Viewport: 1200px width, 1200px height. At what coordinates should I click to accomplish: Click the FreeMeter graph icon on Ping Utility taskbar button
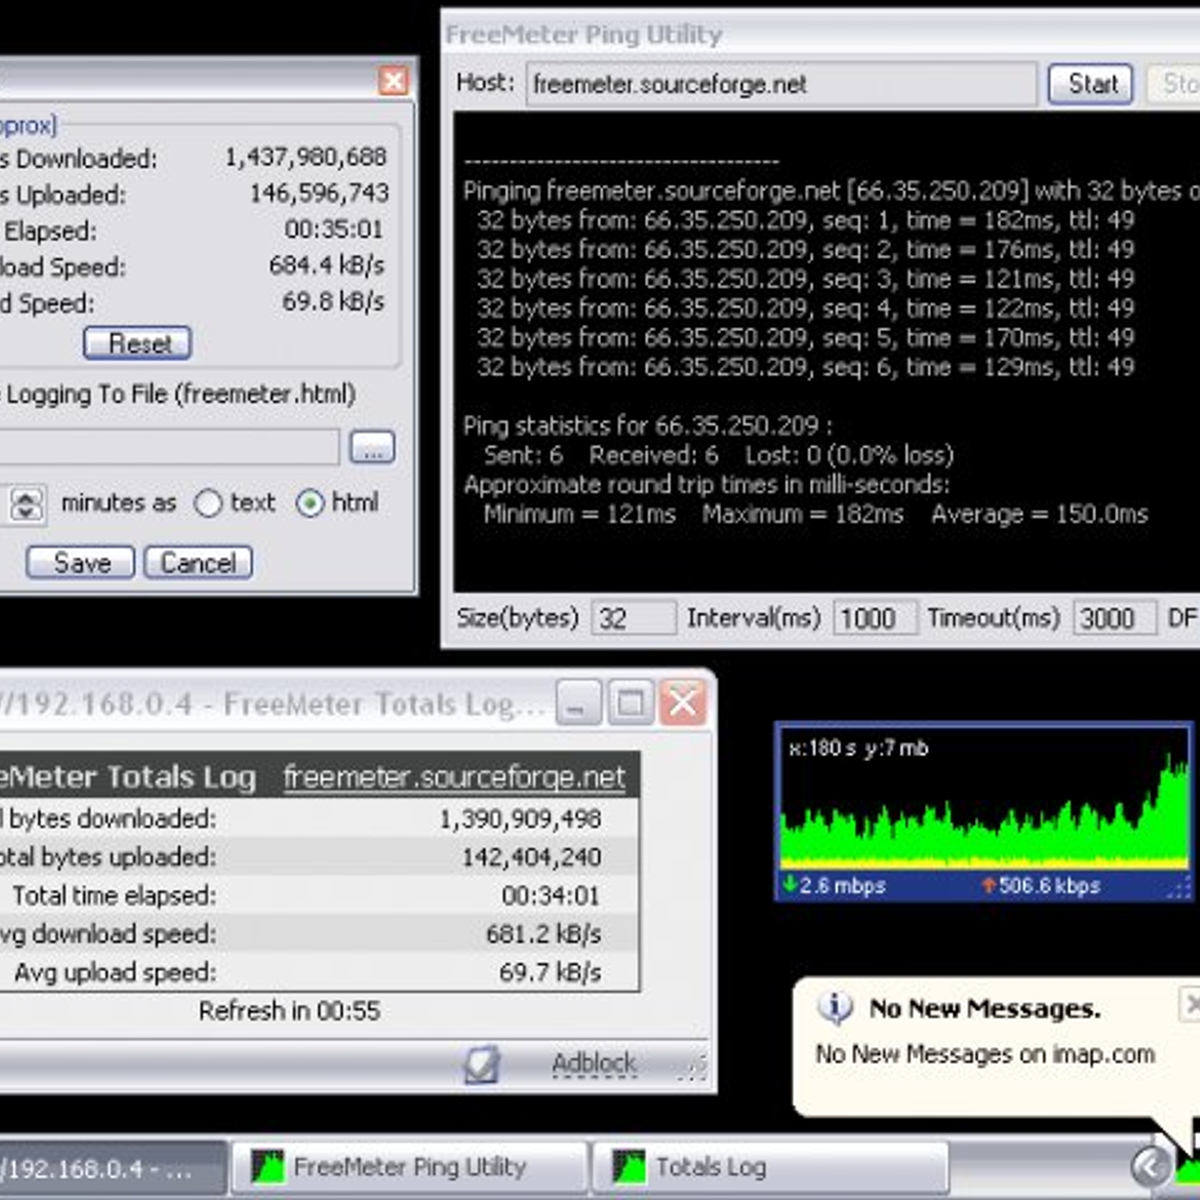coord(268,1166)
